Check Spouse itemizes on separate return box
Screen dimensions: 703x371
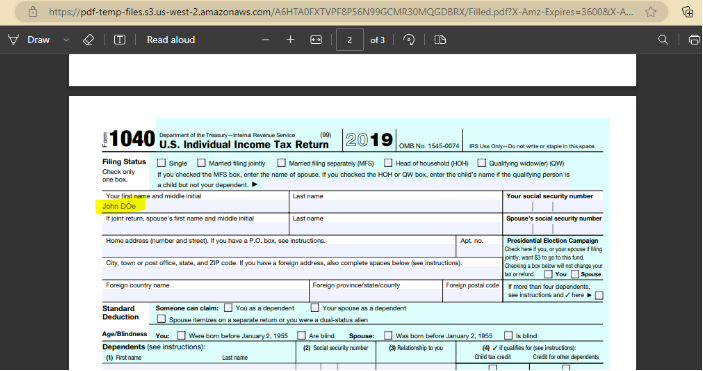point(161,319)
